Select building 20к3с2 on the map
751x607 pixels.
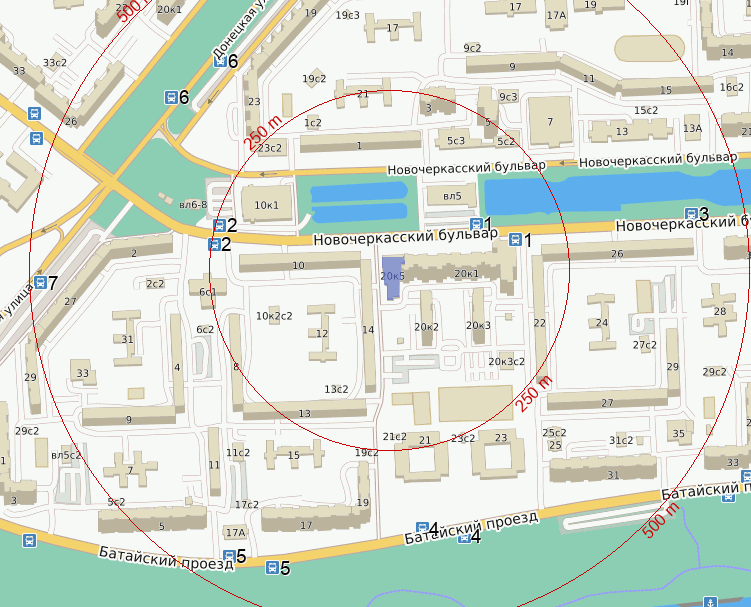(506, 361)
